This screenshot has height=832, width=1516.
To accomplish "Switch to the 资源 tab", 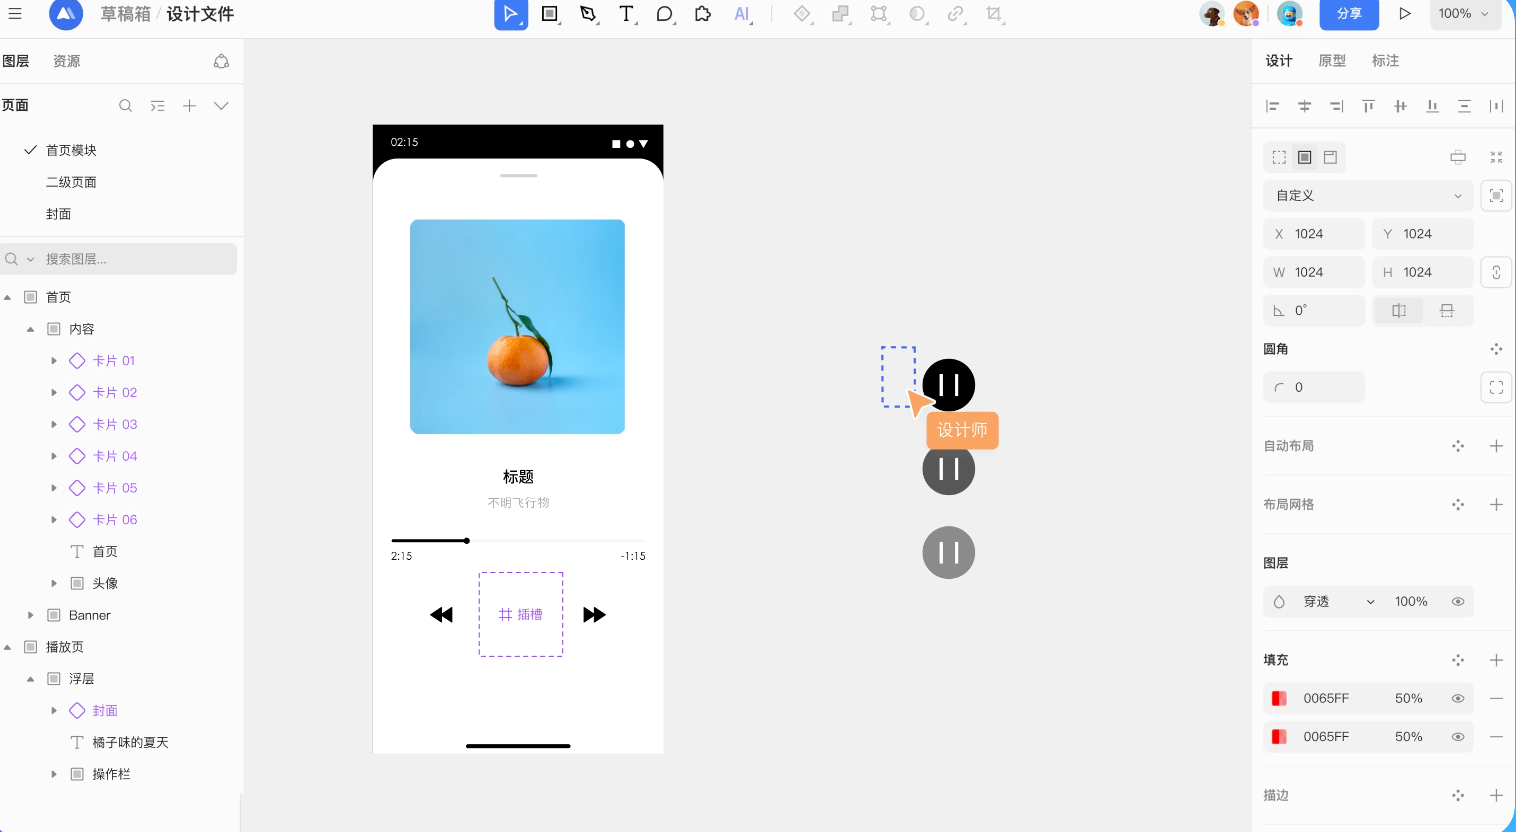I will click(x=67, y=61).
